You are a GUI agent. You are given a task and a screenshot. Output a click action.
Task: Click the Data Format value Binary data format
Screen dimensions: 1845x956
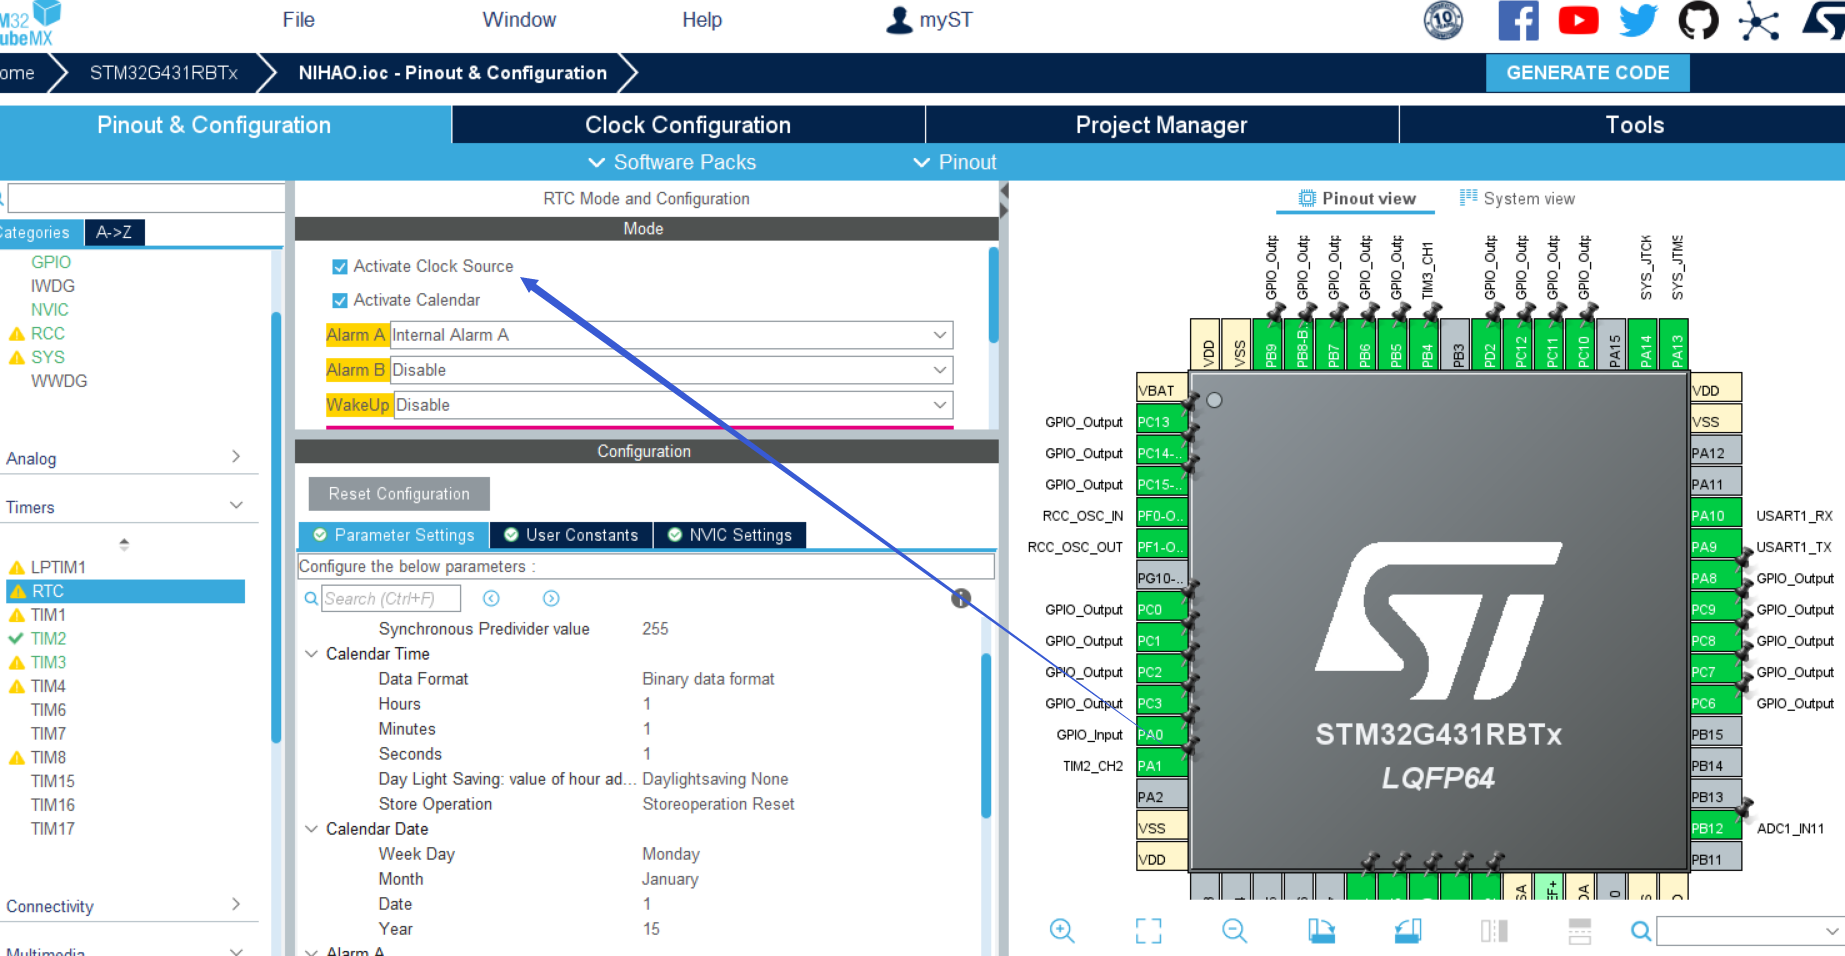(x=708, y=679)
